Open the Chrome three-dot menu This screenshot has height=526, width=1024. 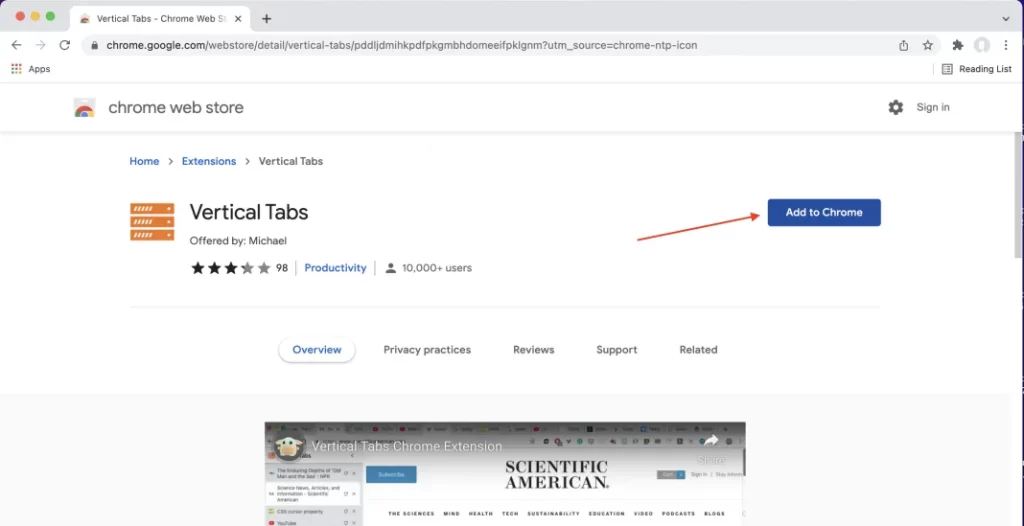[1006, 45]
